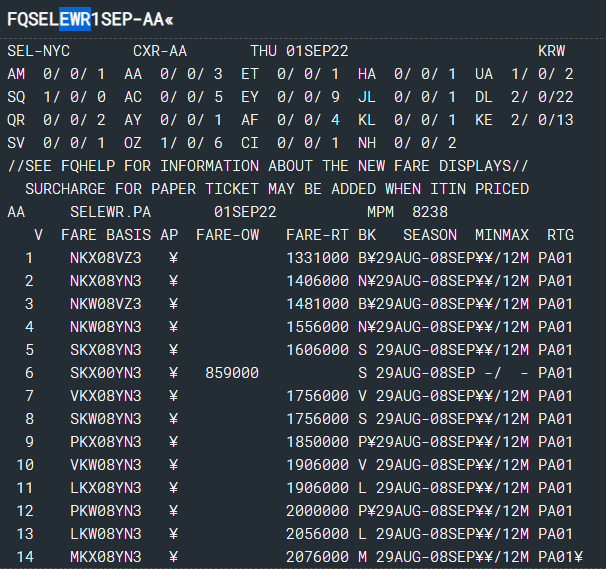Select fare basis NKX08VZ3

[x=106, y=258]
